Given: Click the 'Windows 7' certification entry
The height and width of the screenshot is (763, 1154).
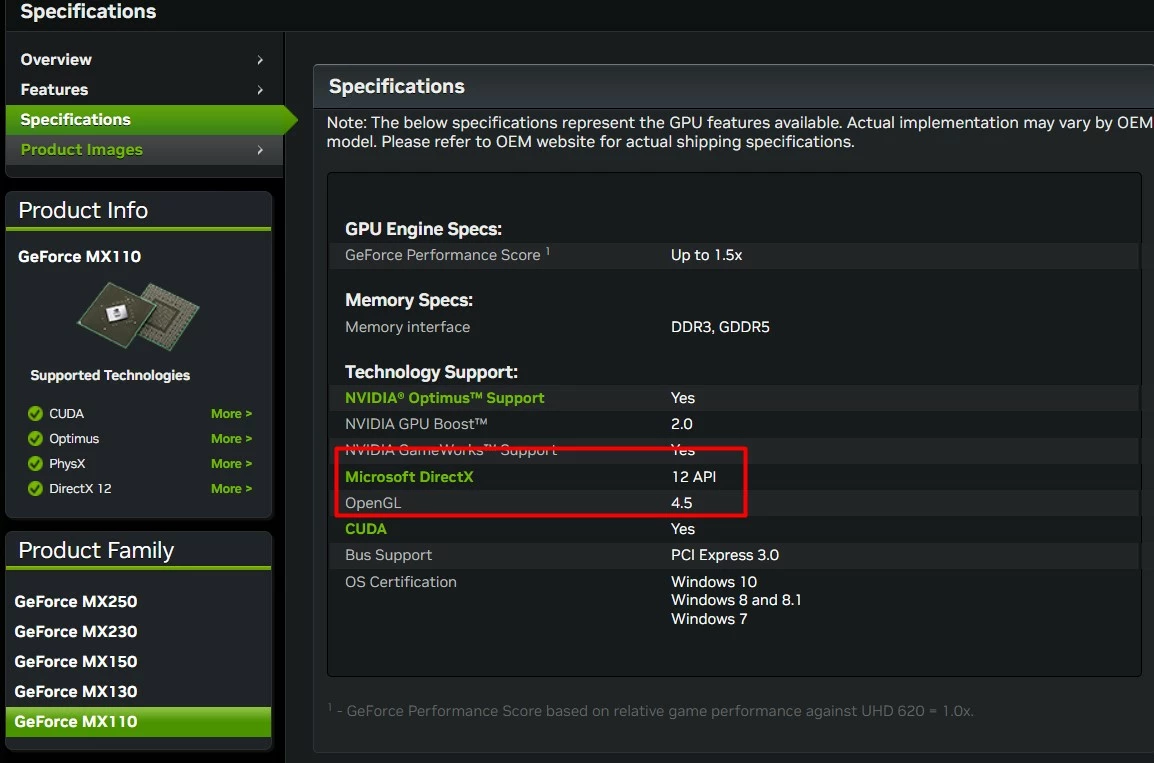Looking at the screenshot, I should 709,620.
